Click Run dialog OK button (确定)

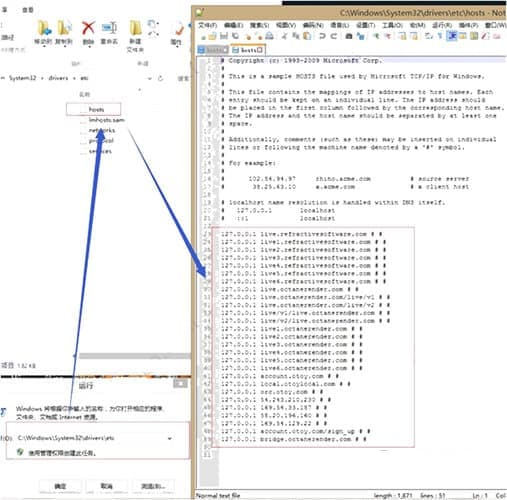tap(60, 486)
